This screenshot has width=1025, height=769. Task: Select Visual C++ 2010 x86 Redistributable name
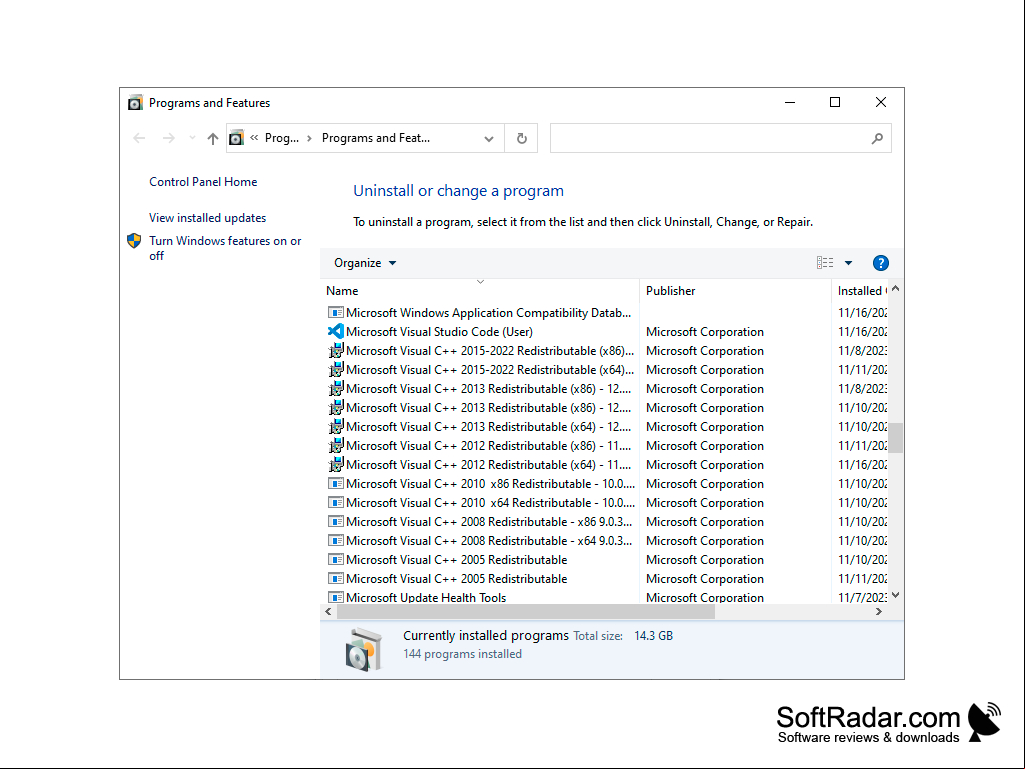[x=490, y=484]
